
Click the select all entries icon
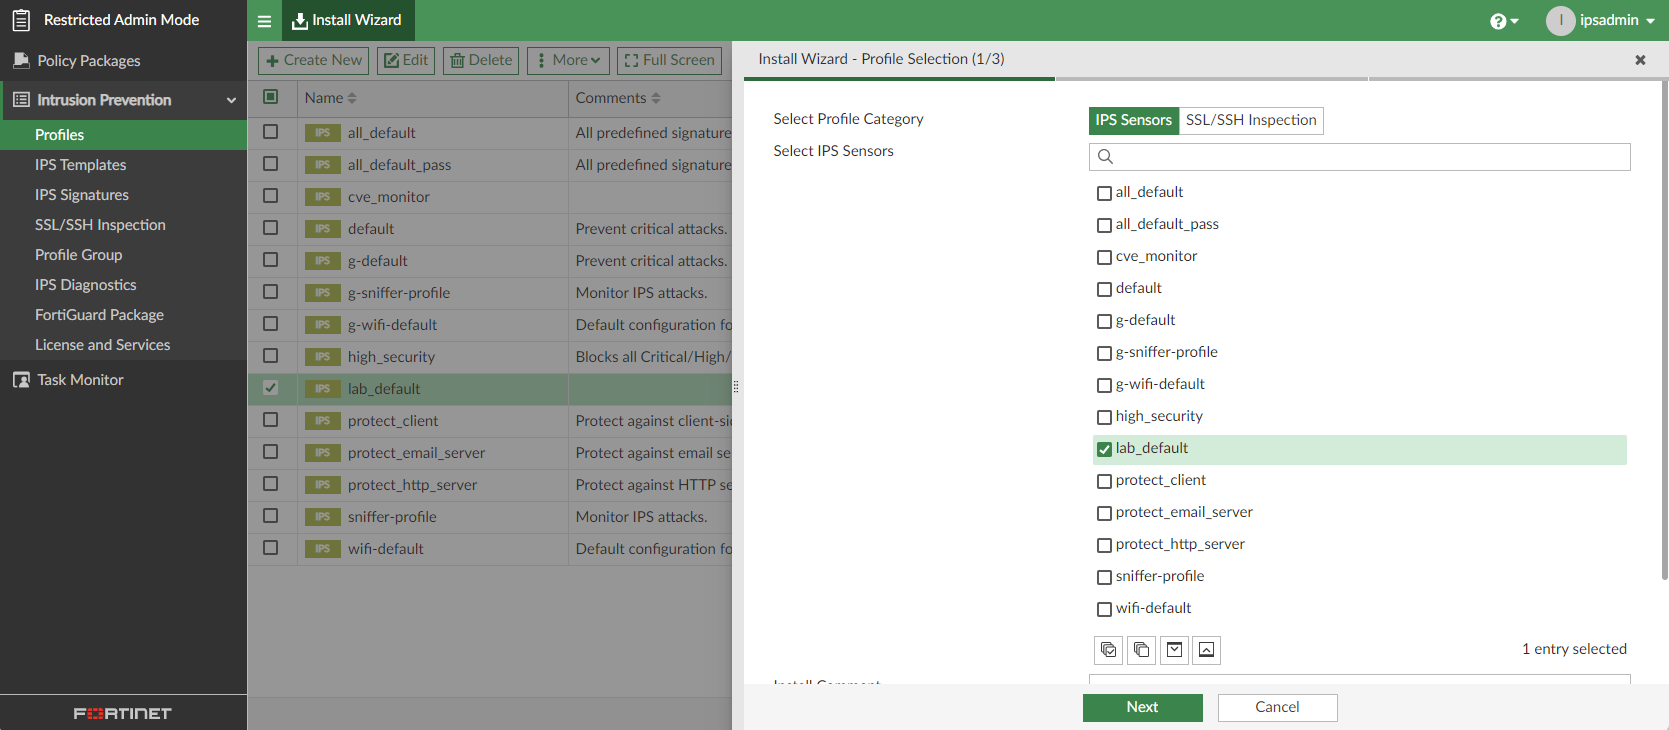(1109, 650)
